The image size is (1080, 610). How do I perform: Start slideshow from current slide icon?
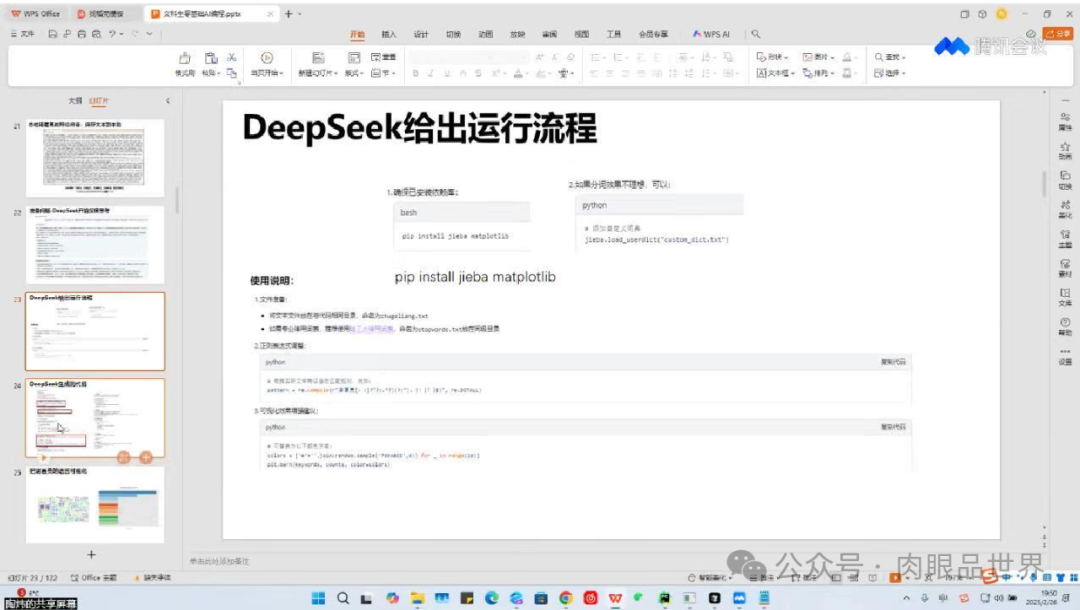click(267, 58)
